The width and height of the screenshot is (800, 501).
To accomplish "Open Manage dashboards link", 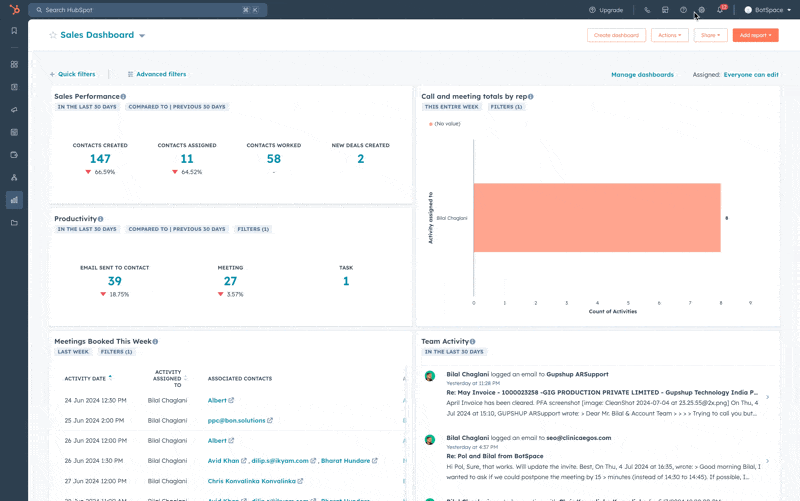I will pyautogui.click(x=642, y=74).
